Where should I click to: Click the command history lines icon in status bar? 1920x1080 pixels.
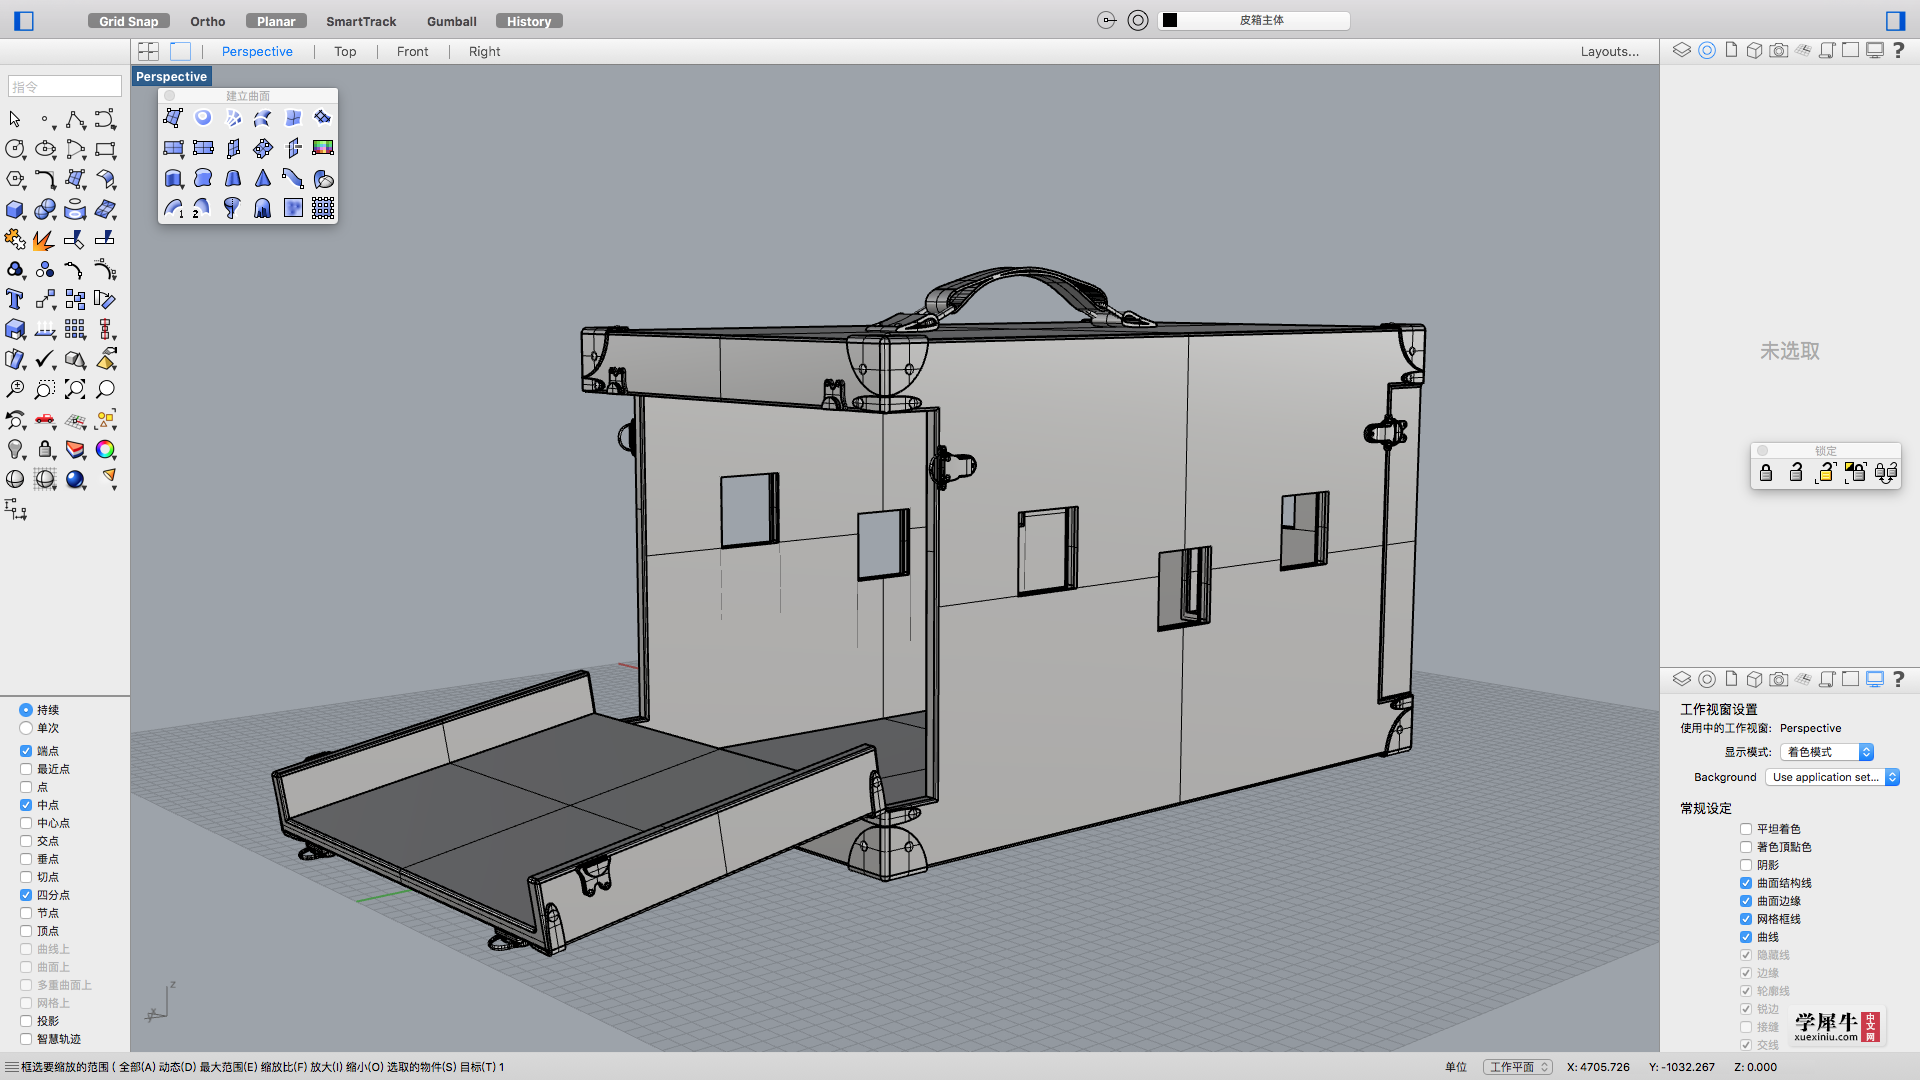pos(11,1067)
